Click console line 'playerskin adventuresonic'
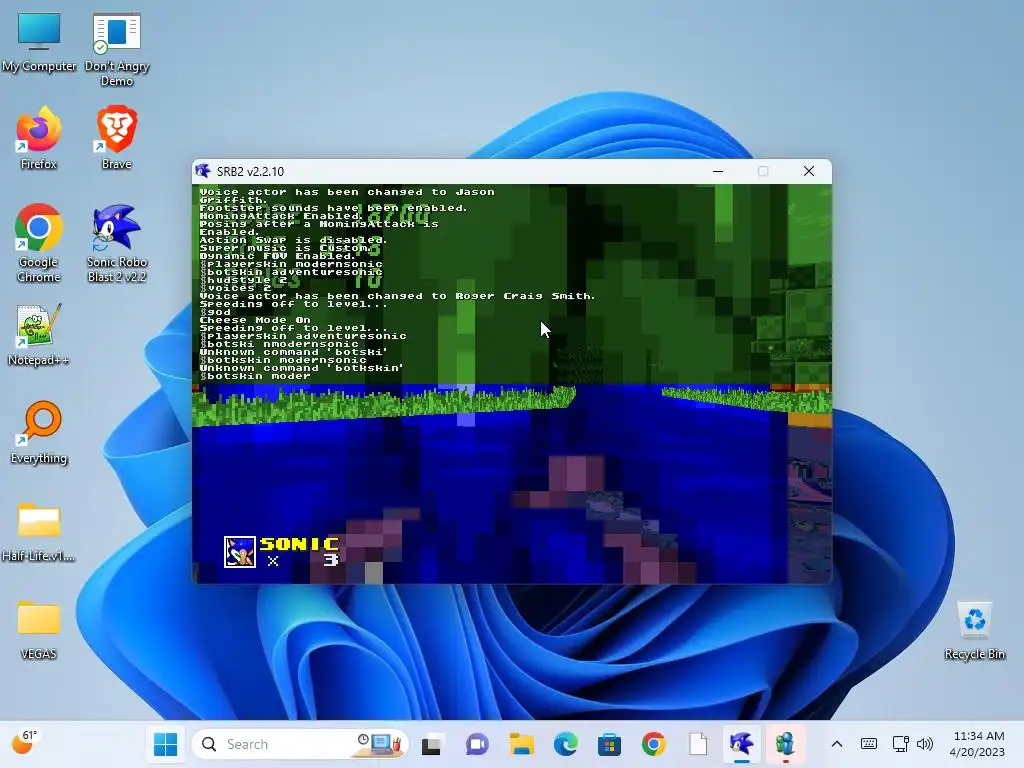The image size is (1024, 768). click(x=303, y=336)
